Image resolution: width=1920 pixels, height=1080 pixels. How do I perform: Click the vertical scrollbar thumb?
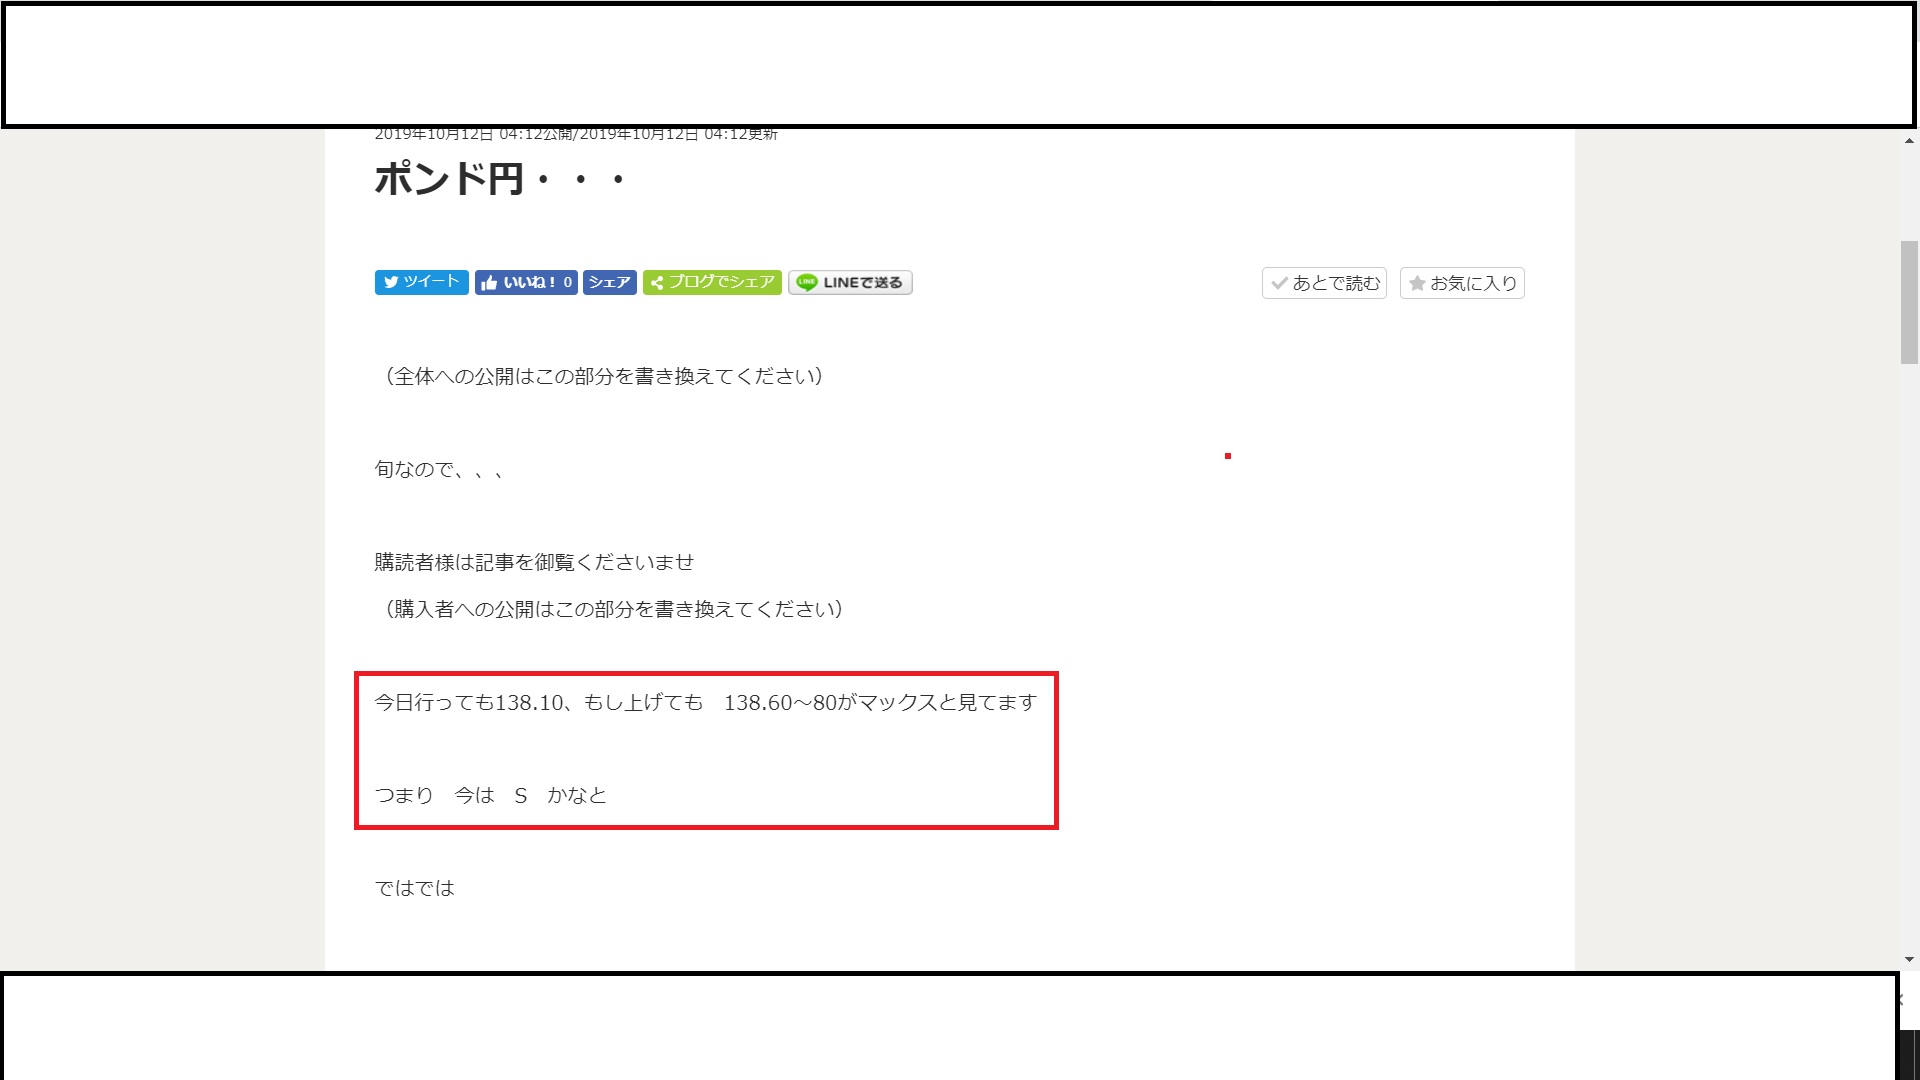point(1909,302)
